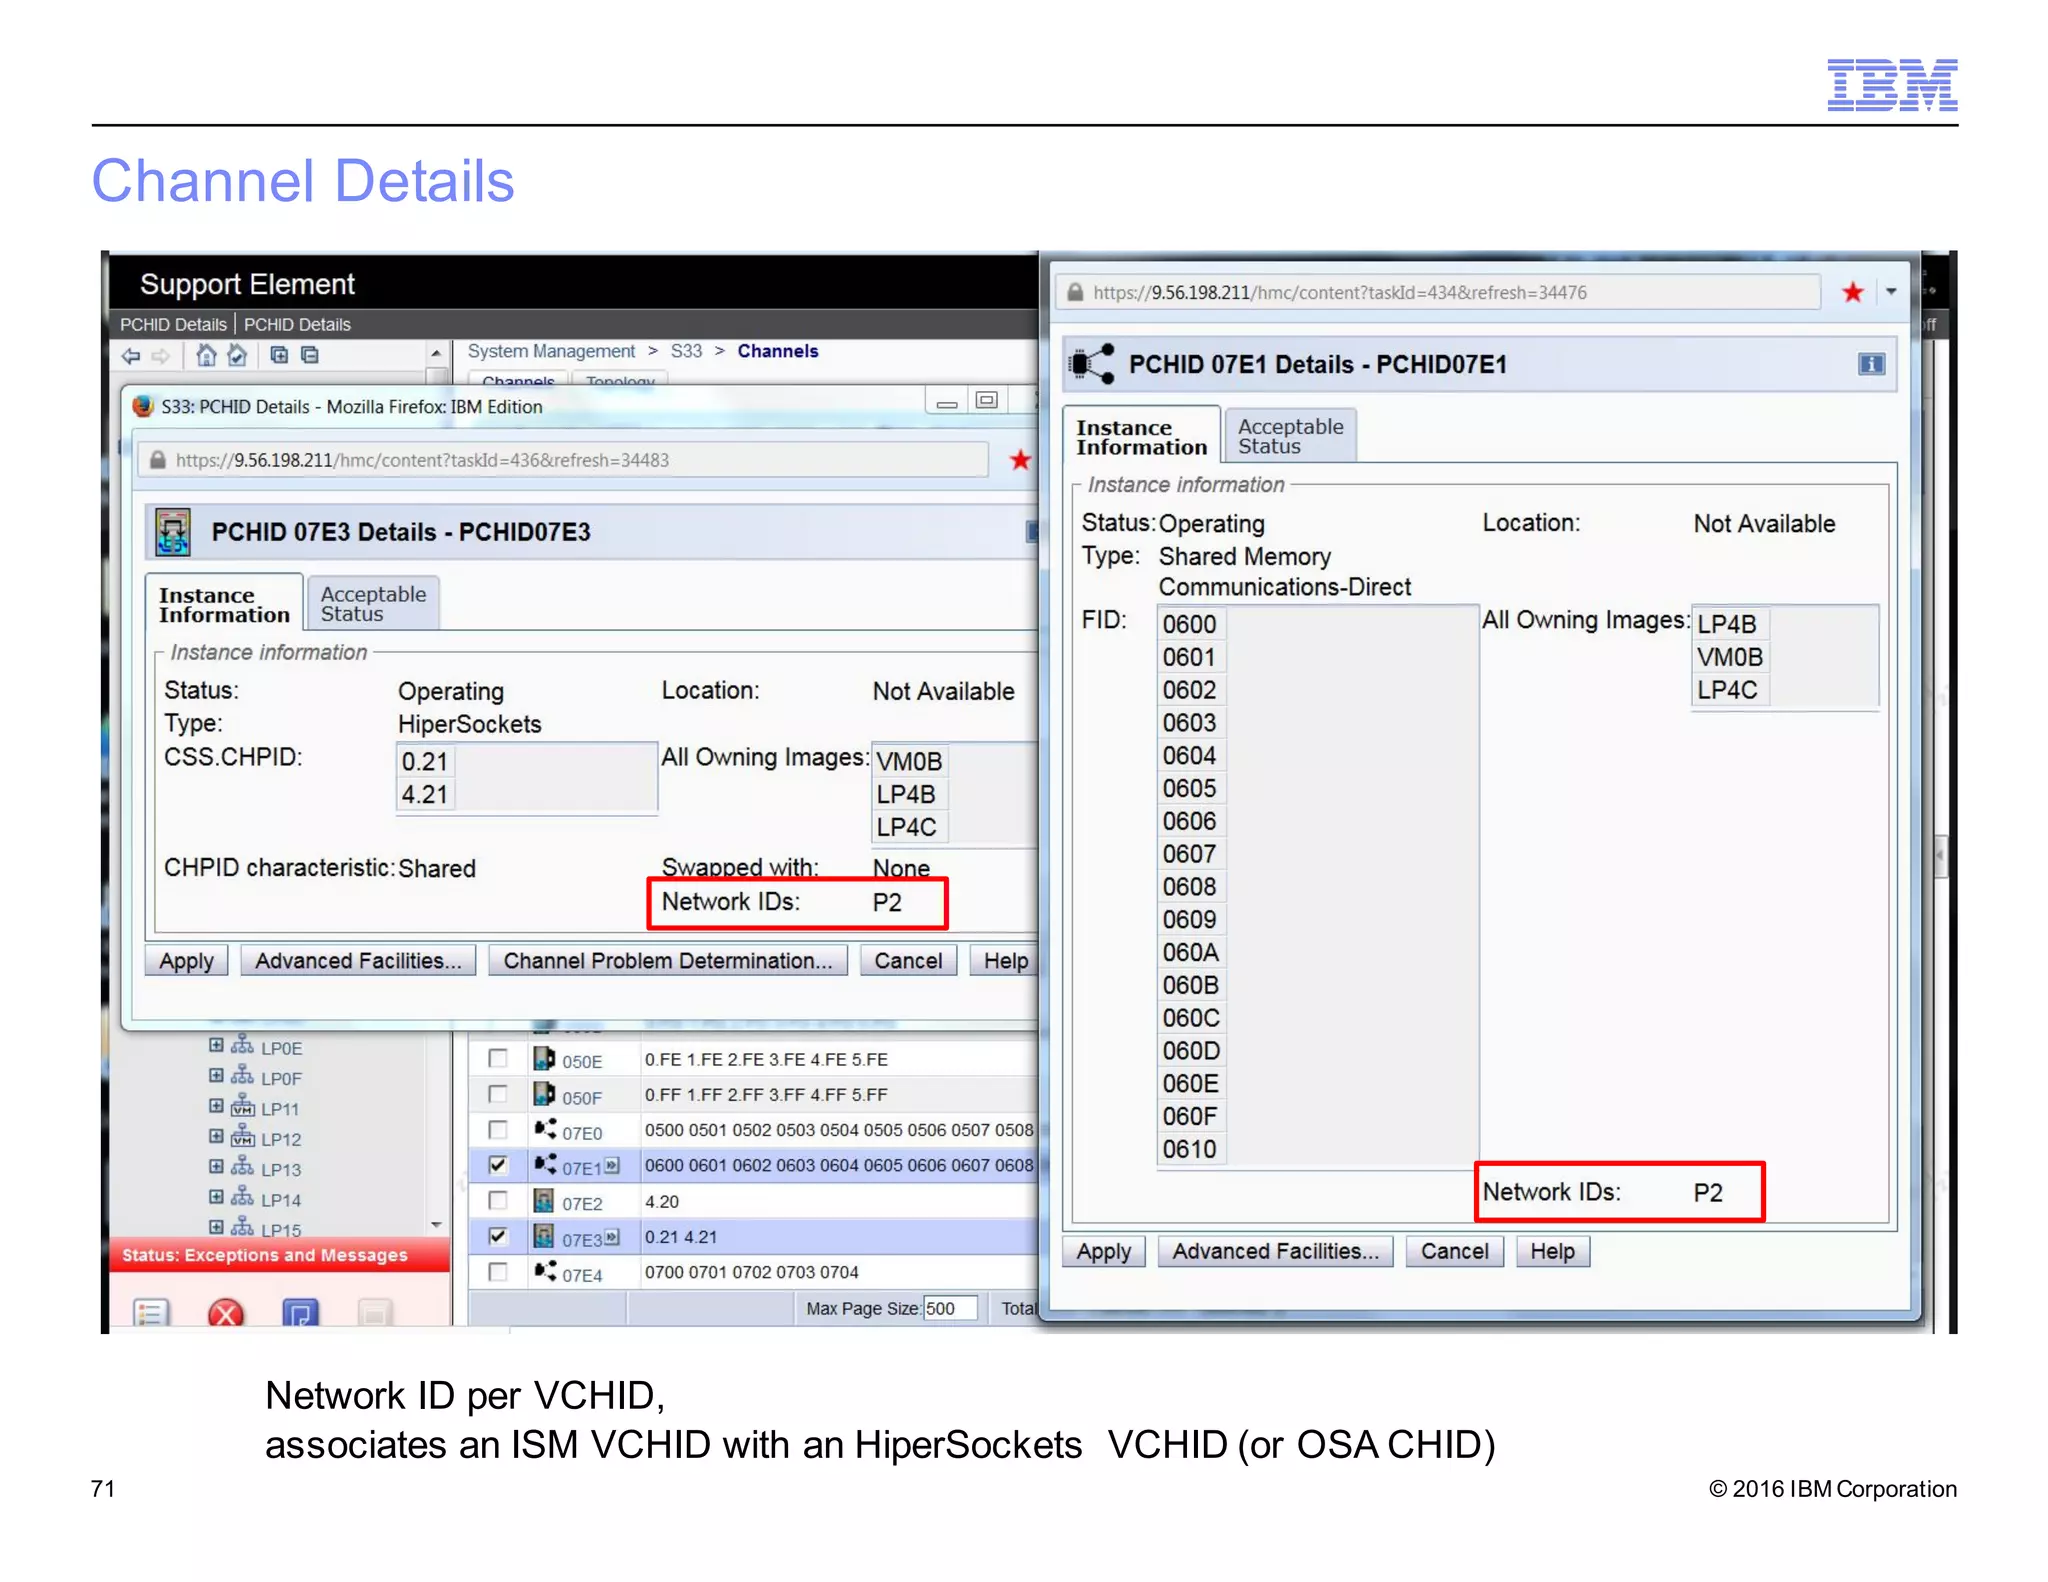Click the 07E1 row context menu arrow icon
This screenshot has width=2048, height=1582.
613,1166
